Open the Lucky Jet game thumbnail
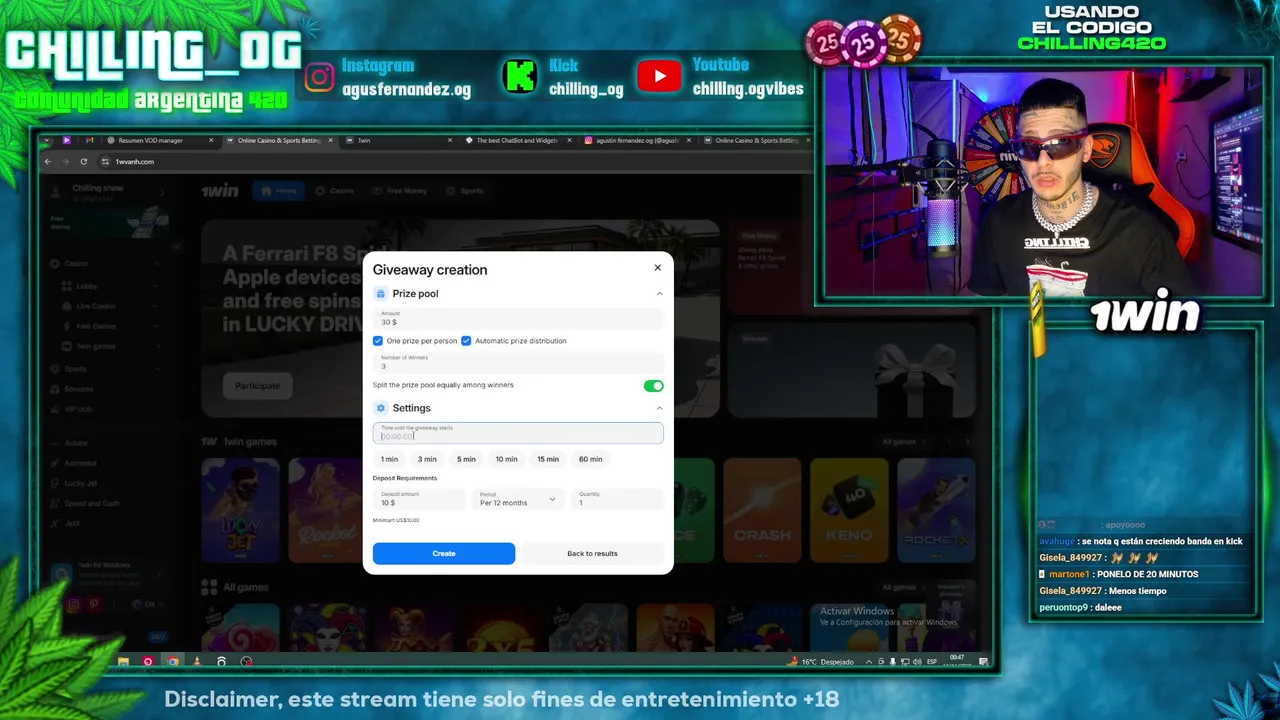This screenshot has width=1280, height=720. coord(240,510)
